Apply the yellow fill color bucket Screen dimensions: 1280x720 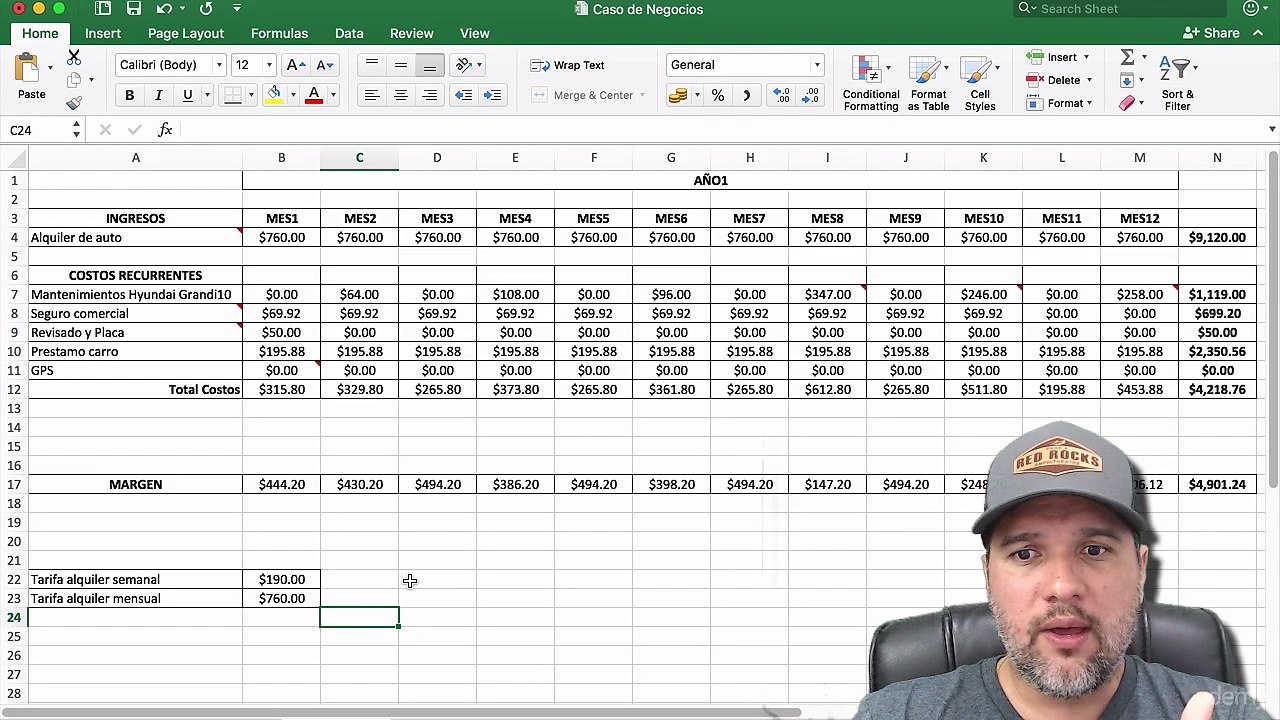[x=273, y=95]
